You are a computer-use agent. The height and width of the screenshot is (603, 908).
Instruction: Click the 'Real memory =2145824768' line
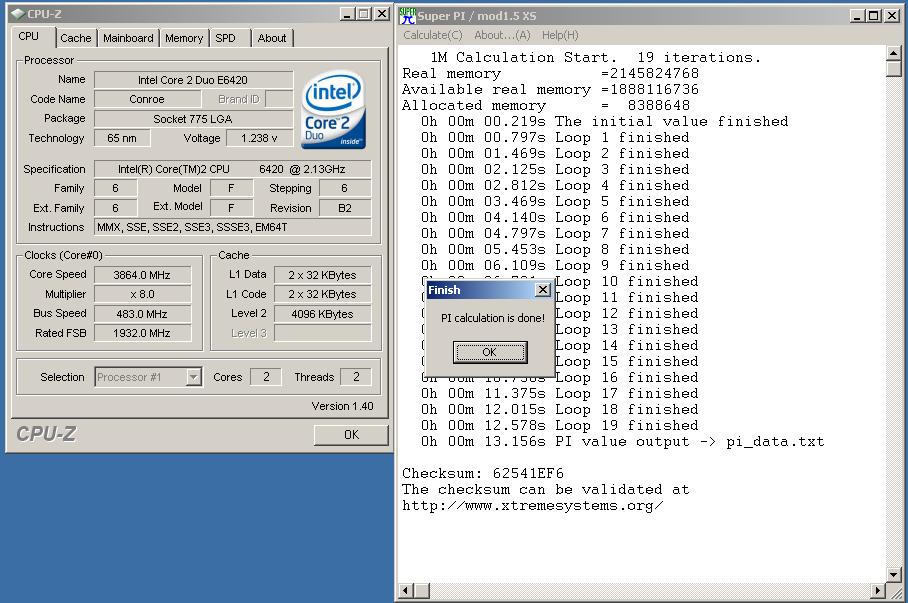pos(550,74)
